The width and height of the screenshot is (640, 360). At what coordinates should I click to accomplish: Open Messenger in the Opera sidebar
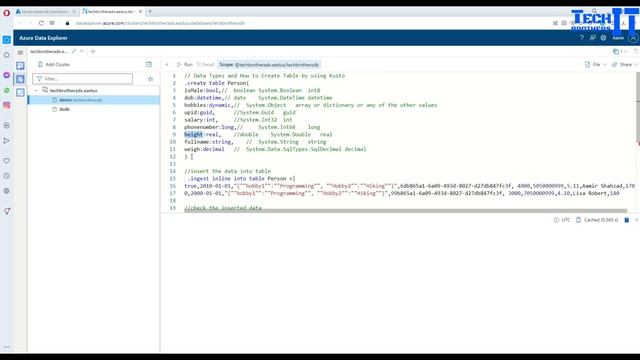(7, 75)
